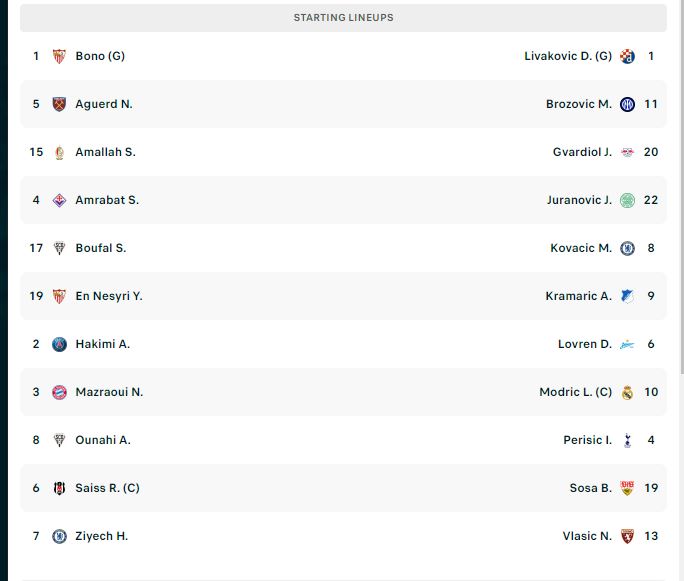Click the Starting Lineups header bar

[x=343, y=18]
